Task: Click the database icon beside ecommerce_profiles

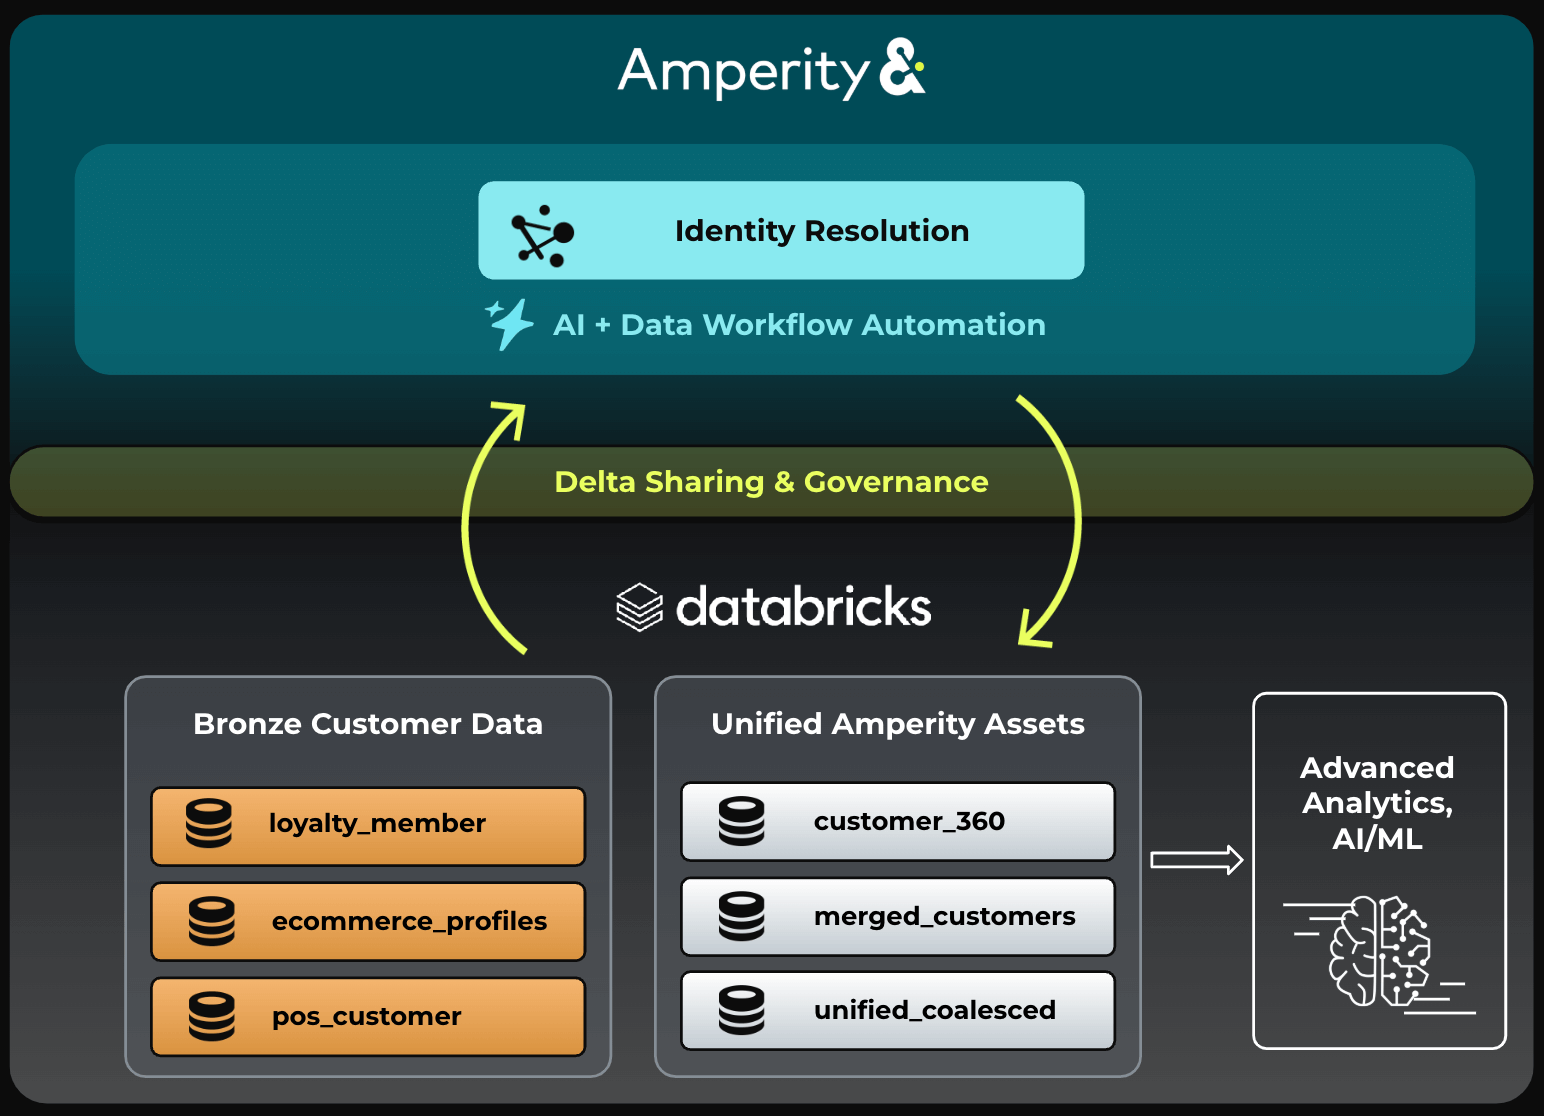Action: pos(212,921)
